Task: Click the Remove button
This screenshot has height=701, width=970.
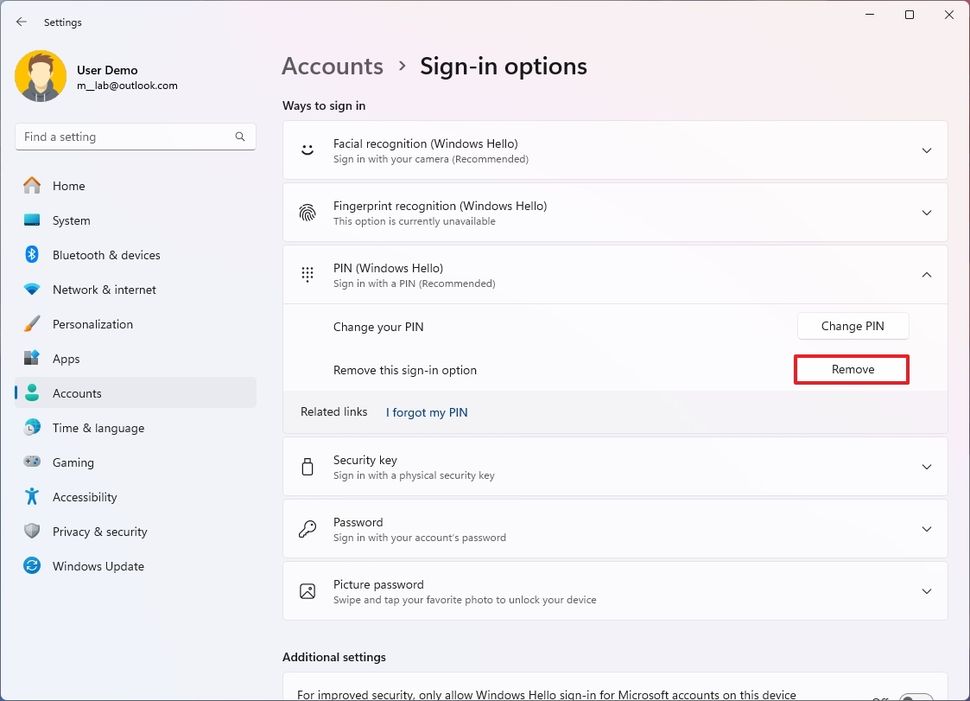Action: [851, 369]
